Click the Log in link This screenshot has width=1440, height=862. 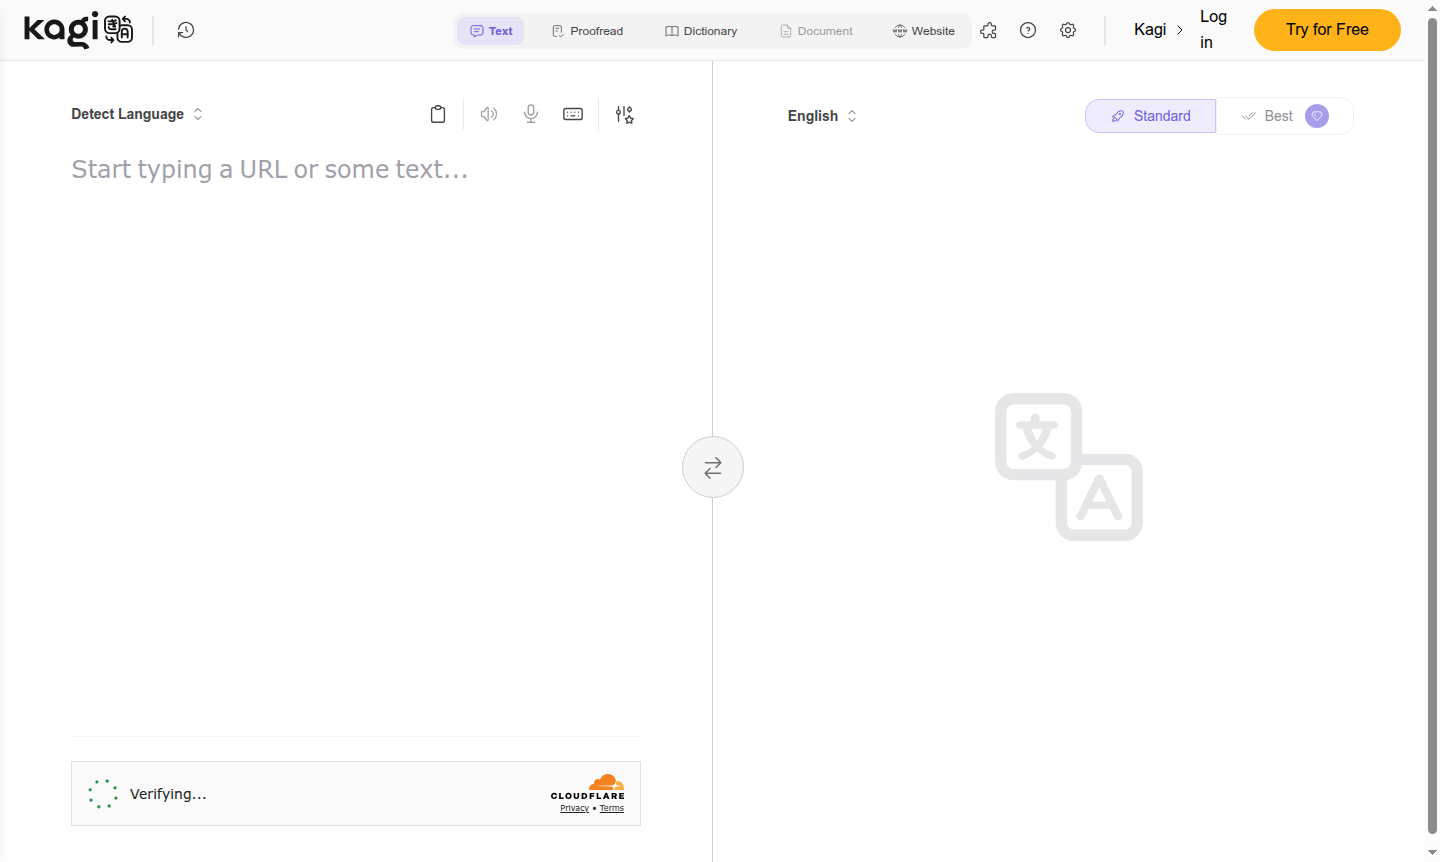pyautogui.click(x=1212, y=29)
